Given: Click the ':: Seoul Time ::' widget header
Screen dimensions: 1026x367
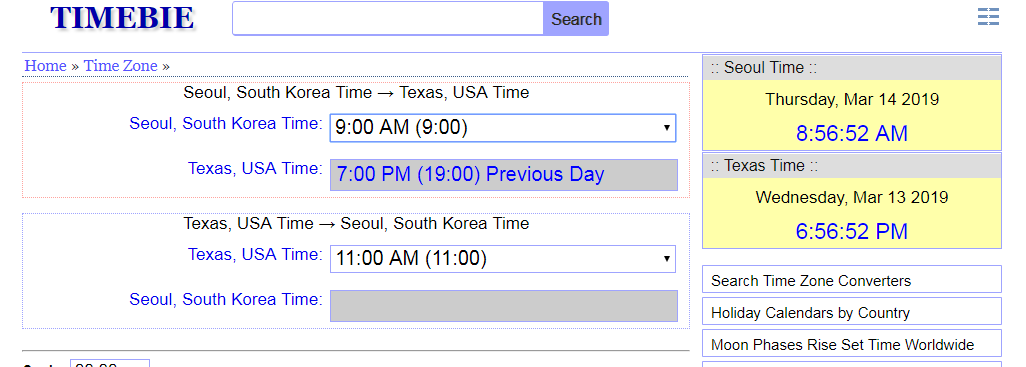Looking at the screenshot, I should tap(851, 68).
